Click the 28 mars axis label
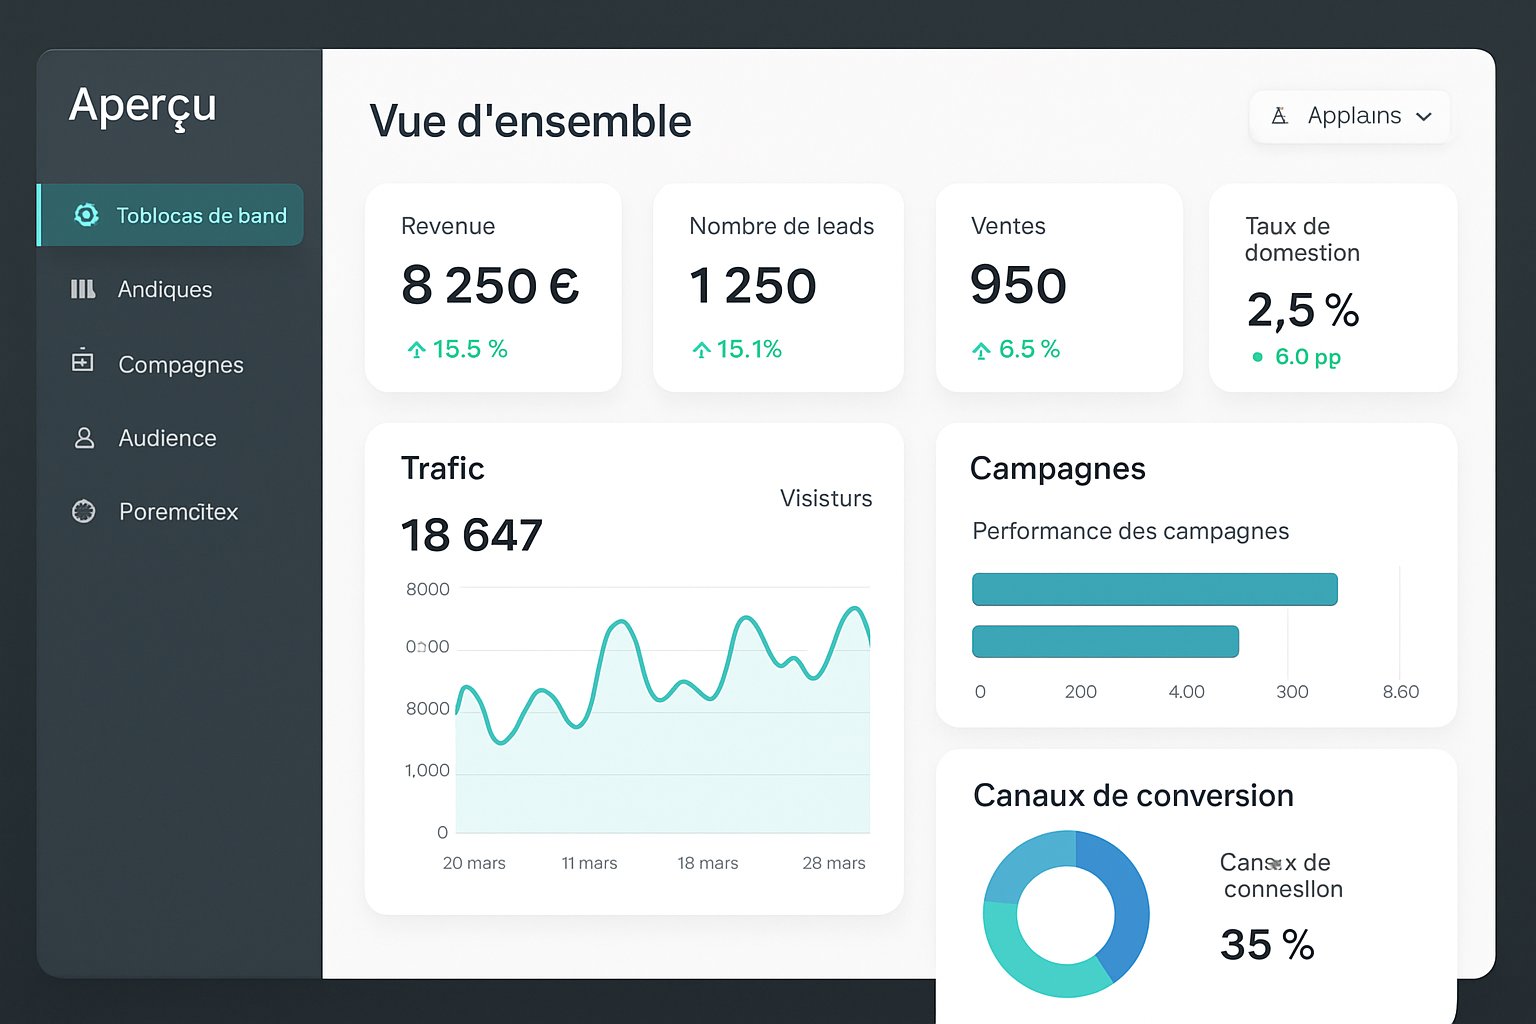The height and width of the screenshot is (1024, 1536). 834,863
